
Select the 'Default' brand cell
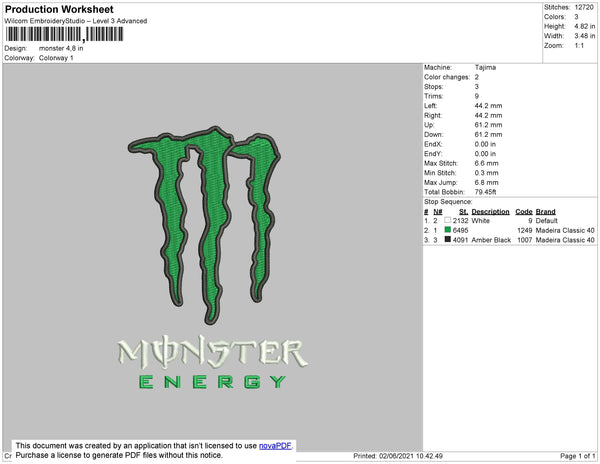[x=546, y=221]
